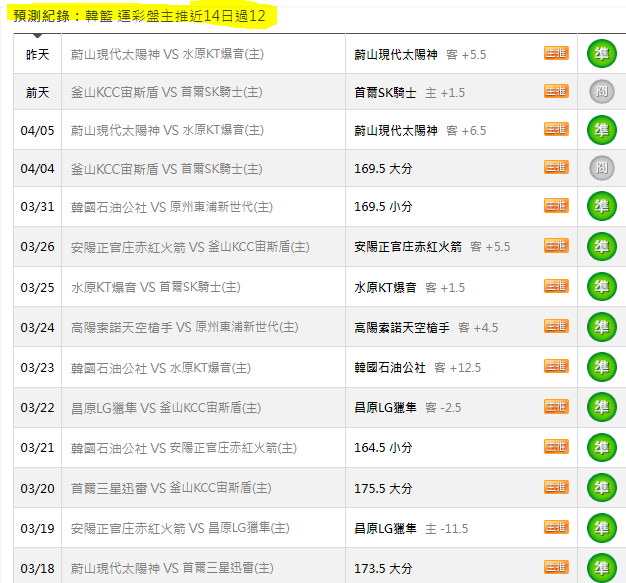This screenshot has height=583, width=626.
Task: Click the highlighted 預測紀錄 heading
Action: [x=140, y=16]
